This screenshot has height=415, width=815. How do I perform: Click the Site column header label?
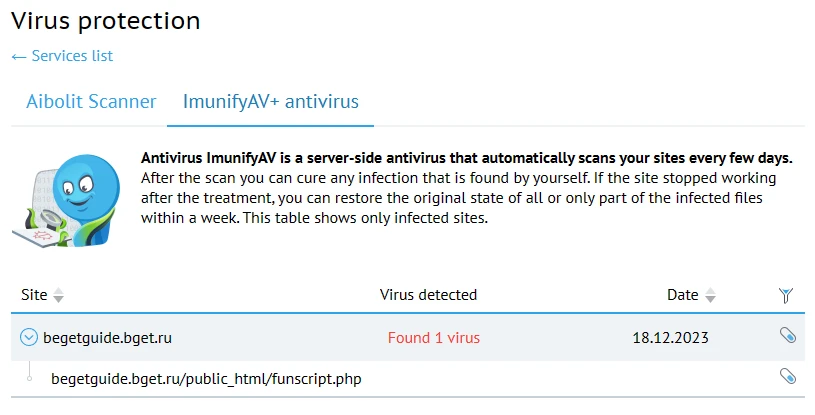tap(34, 295)
